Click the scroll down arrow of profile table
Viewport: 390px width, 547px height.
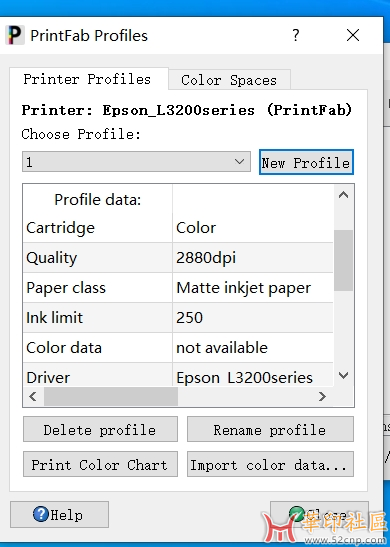[343, 375]
